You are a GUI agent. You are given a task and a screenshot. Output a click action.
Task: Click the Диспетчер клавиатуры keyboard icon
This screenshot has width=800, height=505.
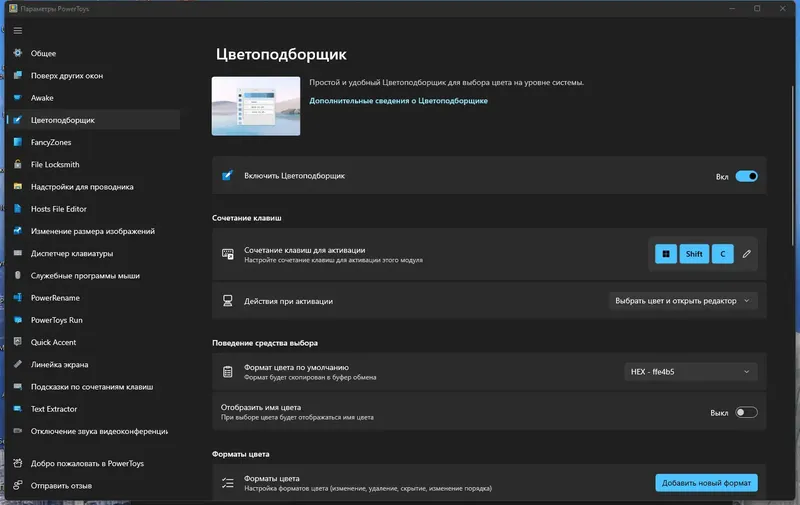[x=18, y=253]
